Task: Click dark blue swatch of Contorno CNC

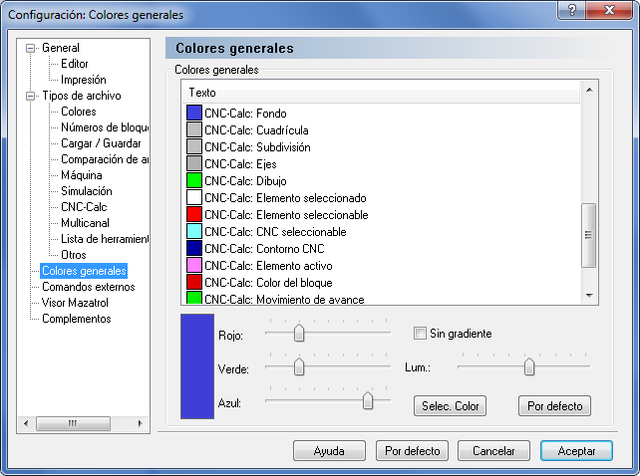Action: (x=194, y=248)
